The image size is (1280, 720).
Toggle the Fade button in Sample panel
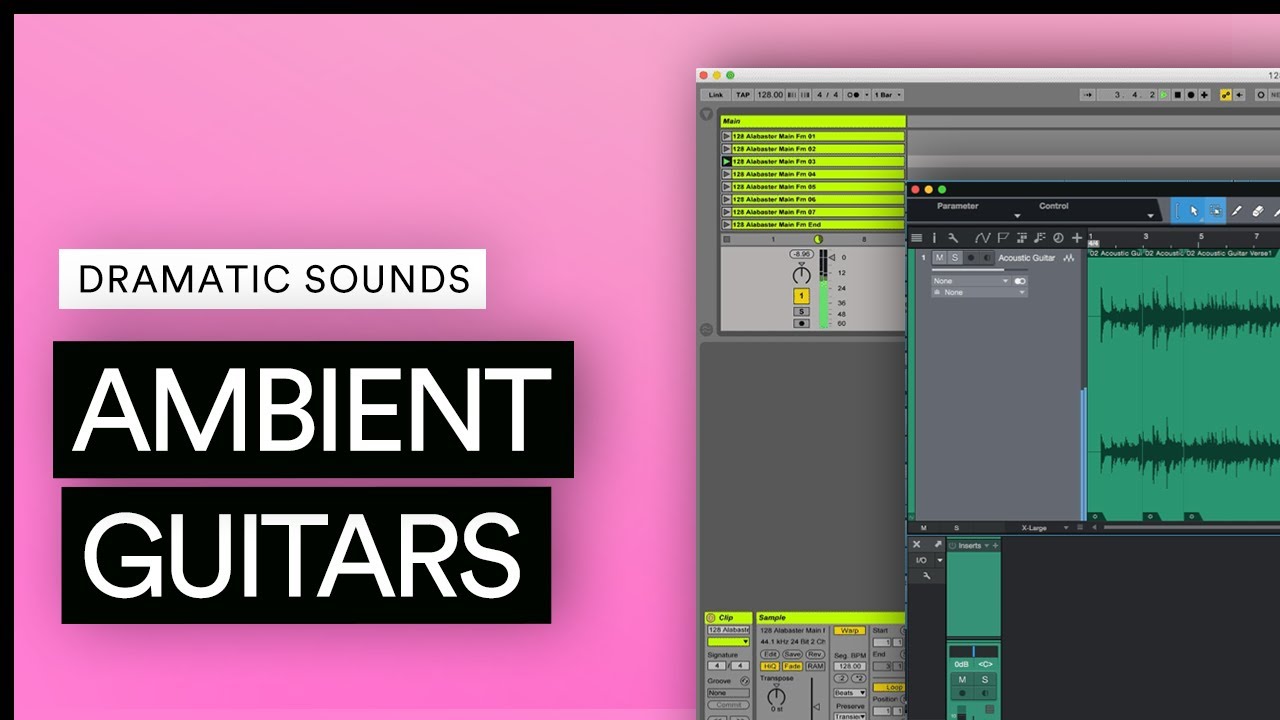click(x=792, y=666)
